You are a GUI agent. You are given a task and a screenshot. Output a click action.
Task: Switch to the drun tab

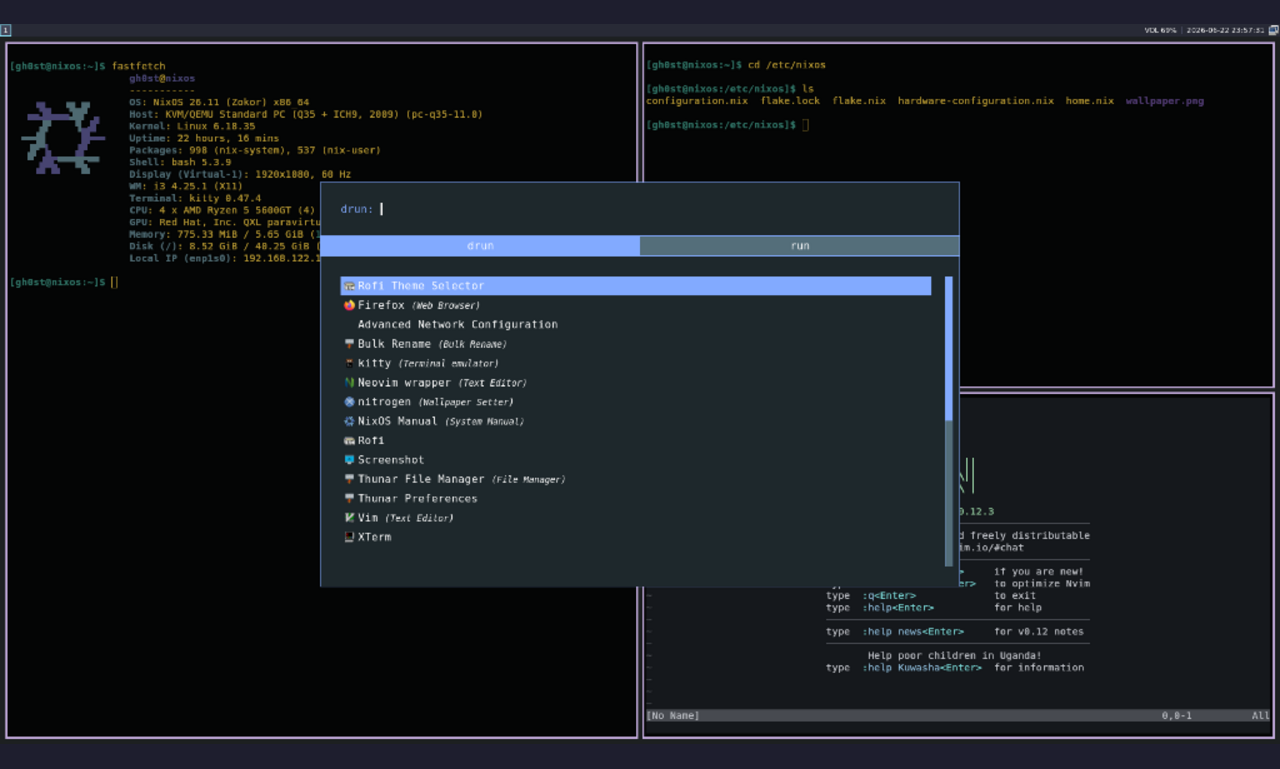(x=480, y=245)
